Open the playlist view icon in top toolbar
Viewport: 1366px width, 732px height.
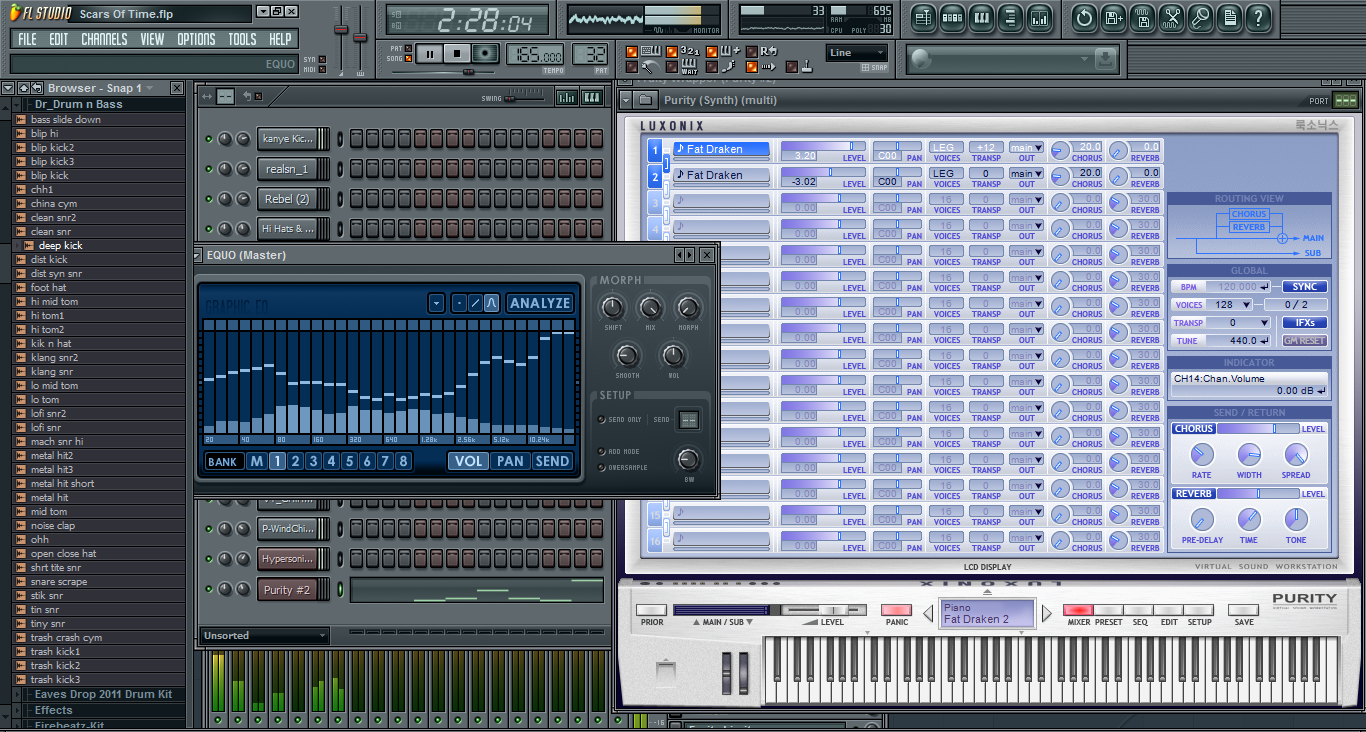923,17
